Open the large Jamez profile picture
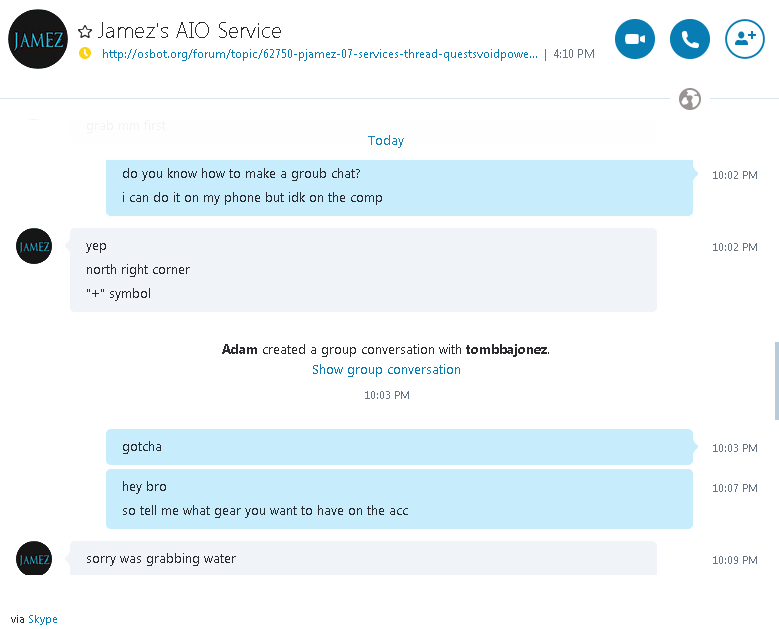The image size is (779, 629). pos(38,39)
